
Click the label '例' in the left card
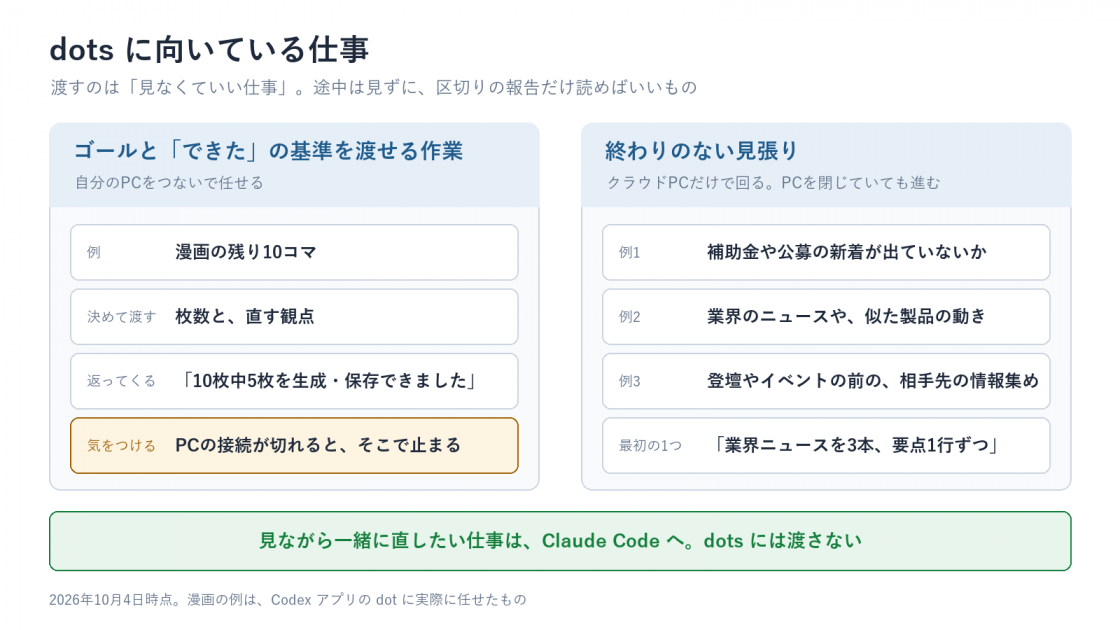pyautogui.click(x=94, y=252)
